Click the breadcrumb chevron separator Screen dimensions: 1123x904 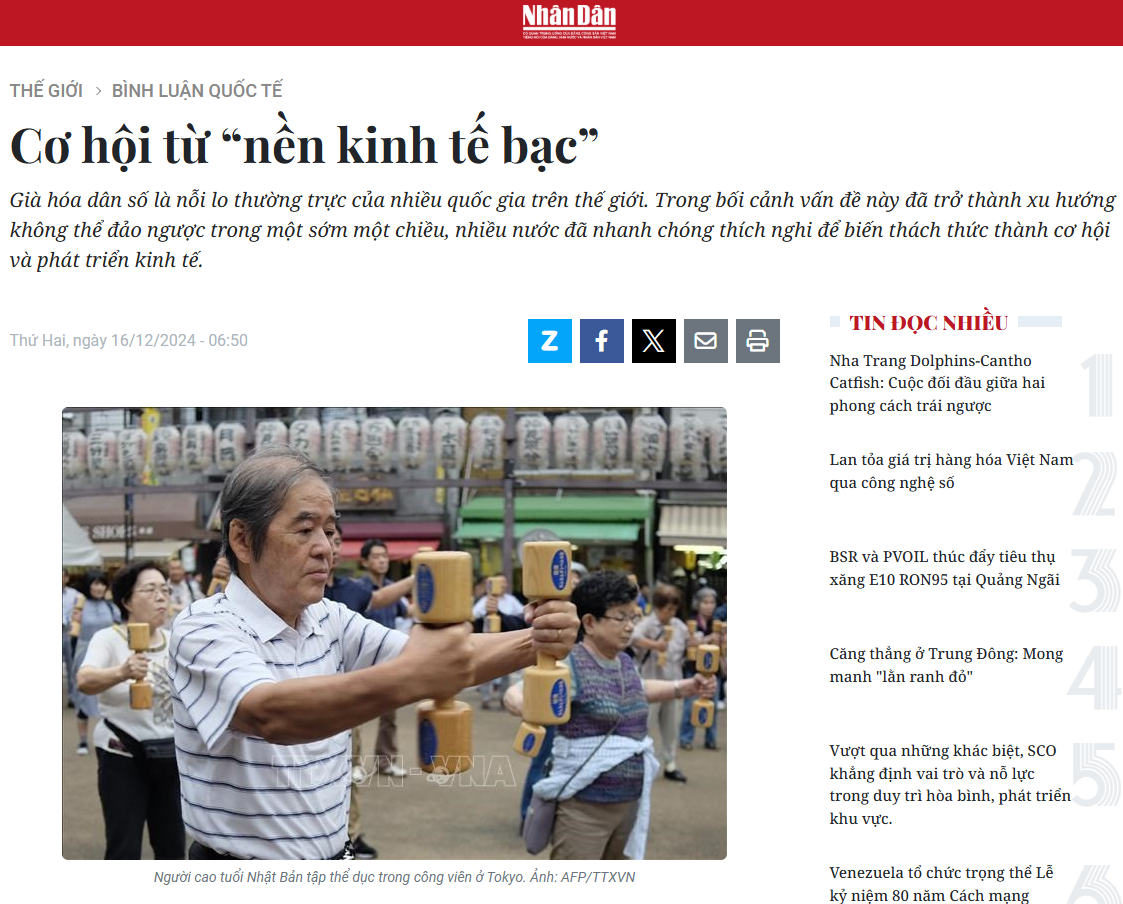point(97,91)
